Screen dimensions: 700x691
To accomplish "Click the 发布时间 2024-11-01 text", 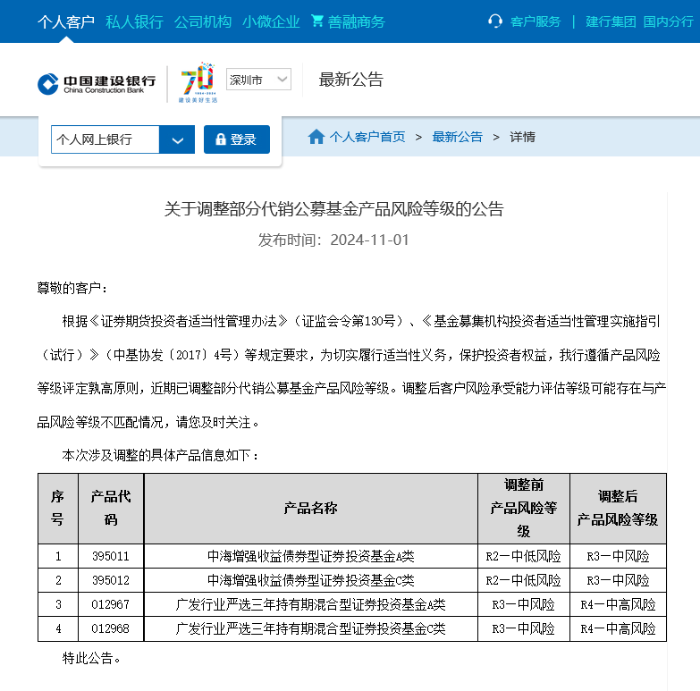I will [x=333, y=240].
